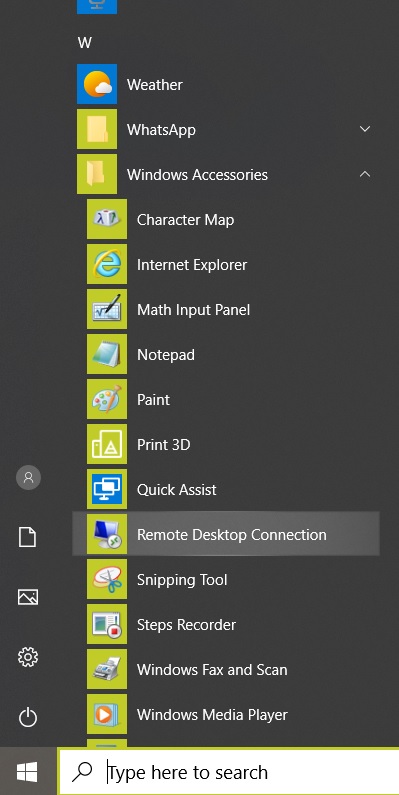Click the Paint text label
The image size is (399, 795).
[154, 400]
